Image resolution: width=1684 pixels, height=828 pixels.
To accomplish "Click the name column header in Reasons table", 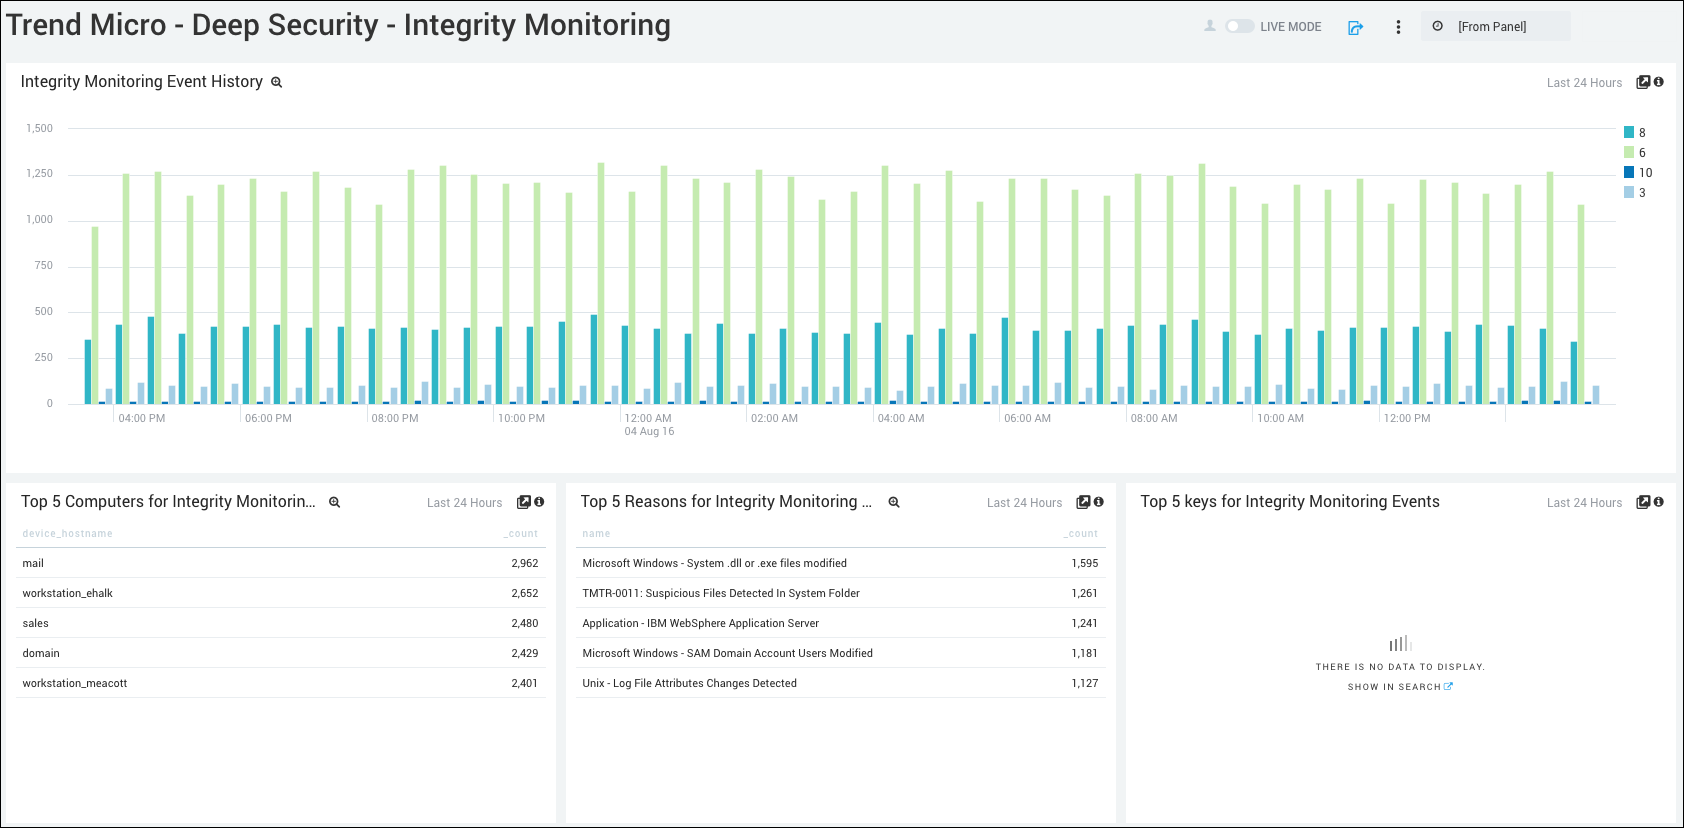I will (596, 534).
